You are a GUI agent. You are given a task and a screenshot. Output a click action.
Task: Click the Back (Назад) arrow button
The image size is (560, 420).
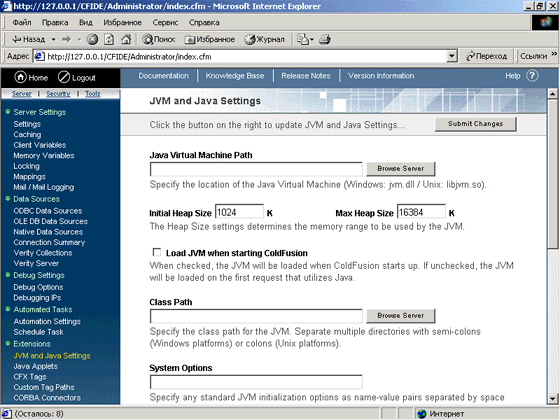point(28,39)
